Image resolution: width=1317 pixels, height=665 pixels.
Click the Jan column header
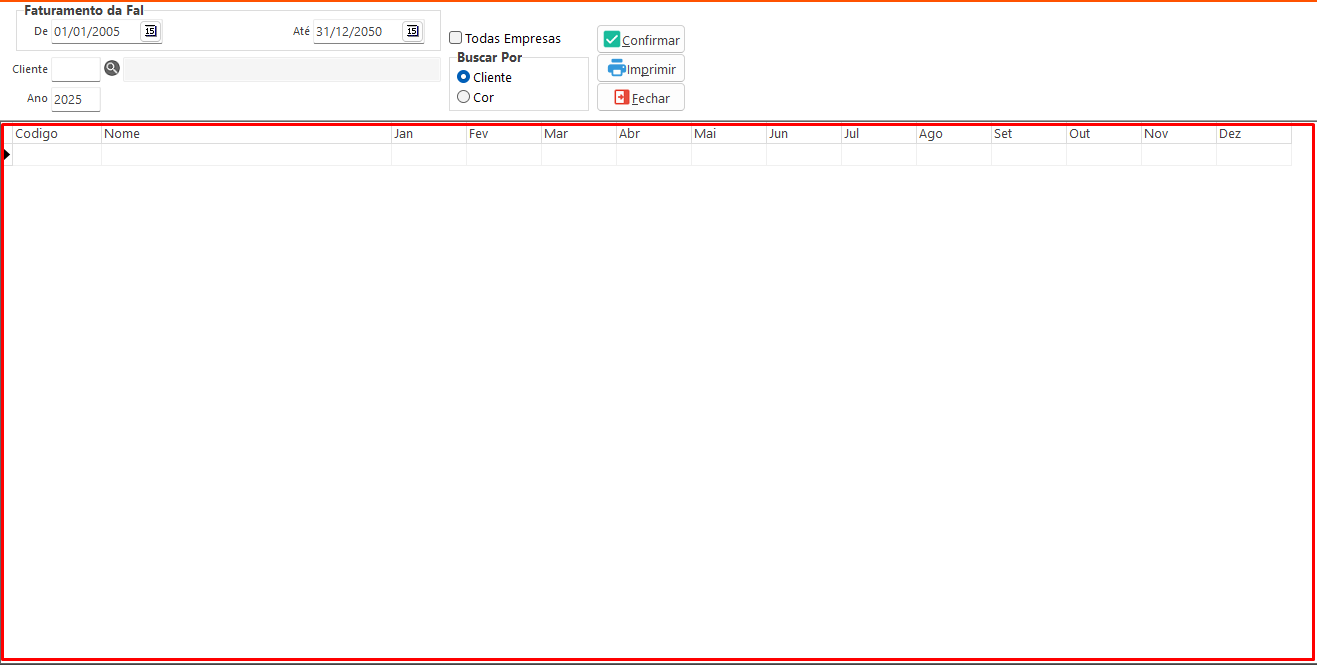(x=429, y=134)
